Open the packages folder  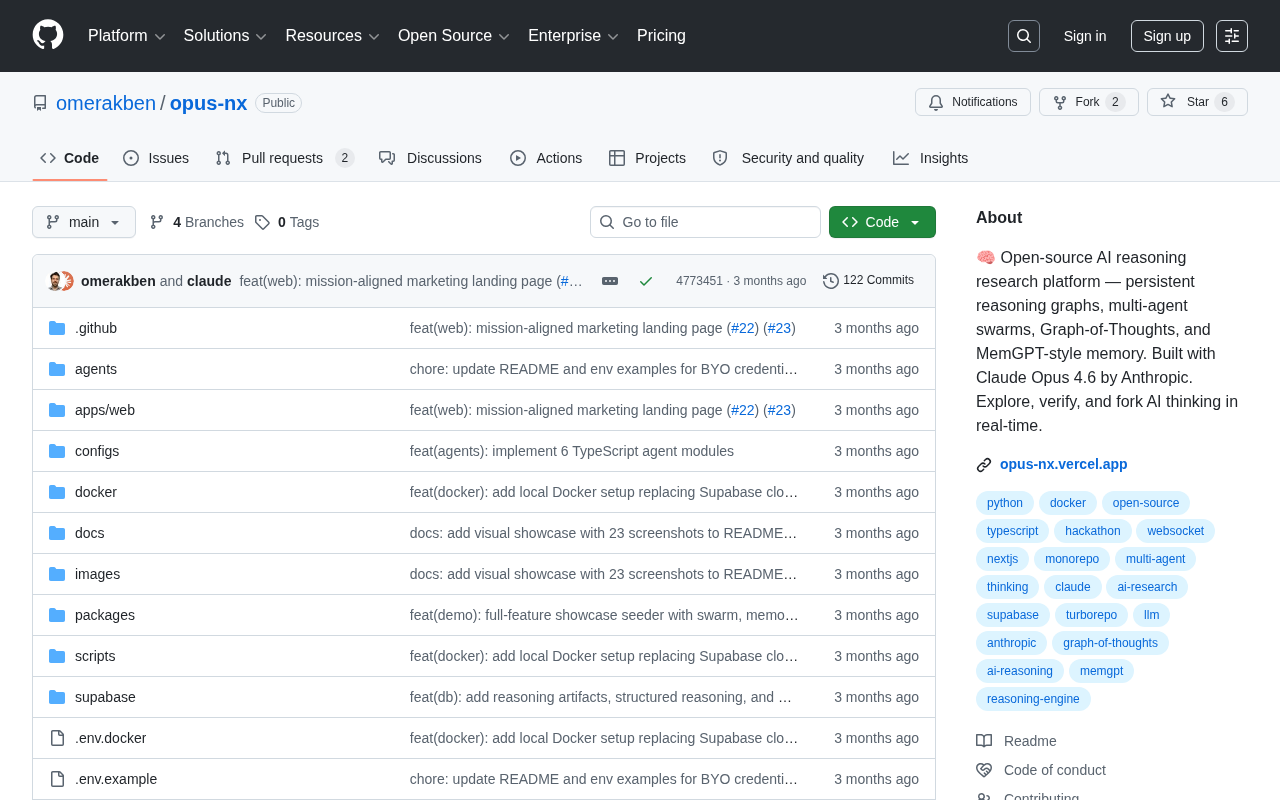tap(105, 615)
